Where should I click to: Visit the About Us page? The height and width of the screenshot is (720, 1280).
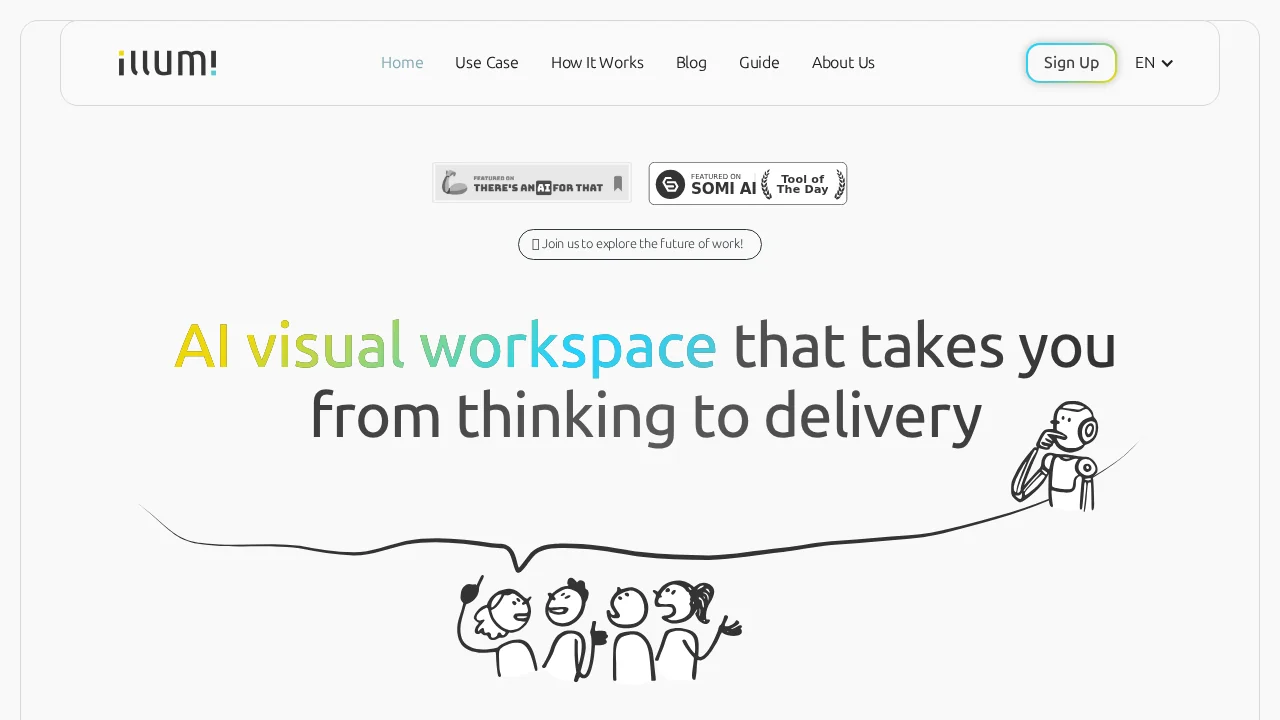coord(843,63)
